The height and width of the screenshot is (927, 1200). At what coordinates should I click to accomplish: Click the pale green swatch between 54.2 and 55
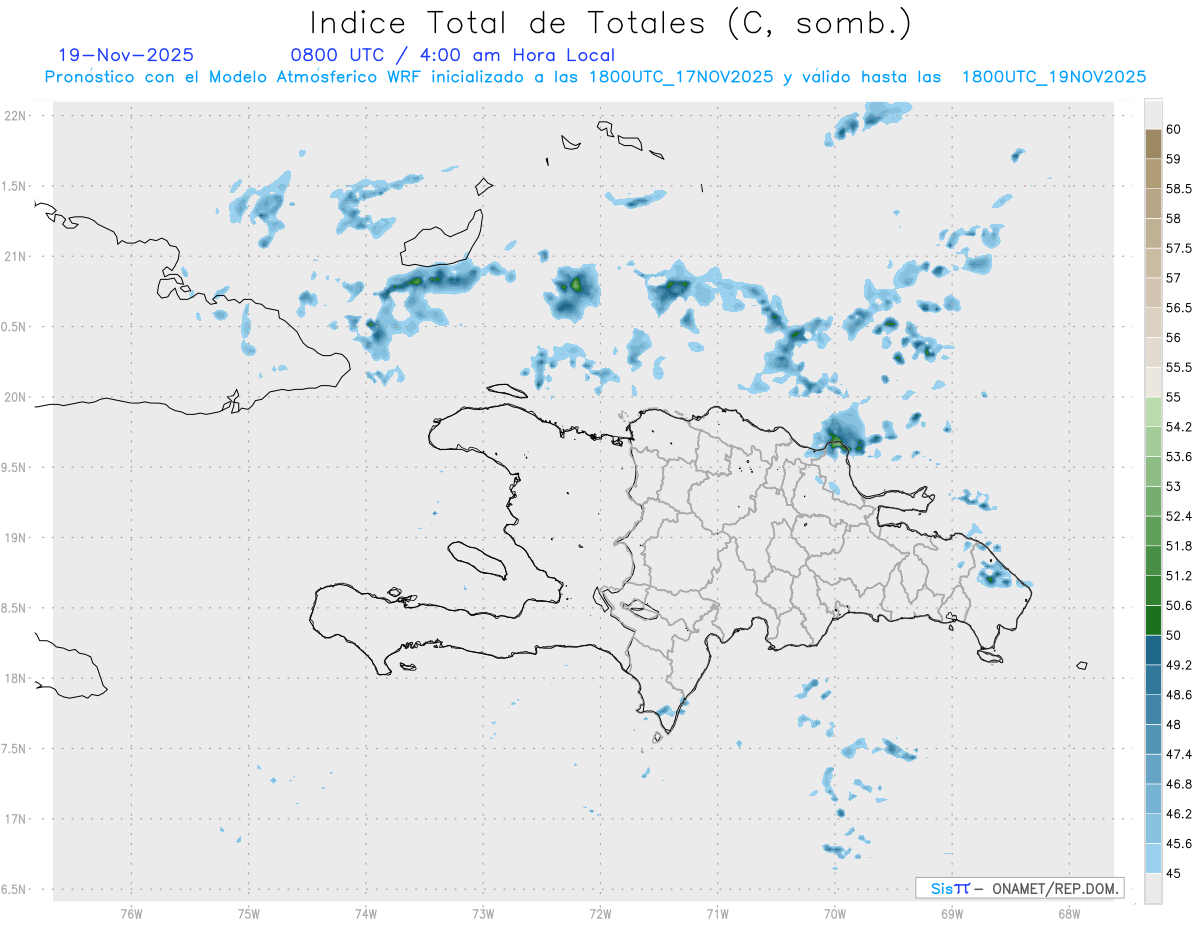[x=1153, y=412]
